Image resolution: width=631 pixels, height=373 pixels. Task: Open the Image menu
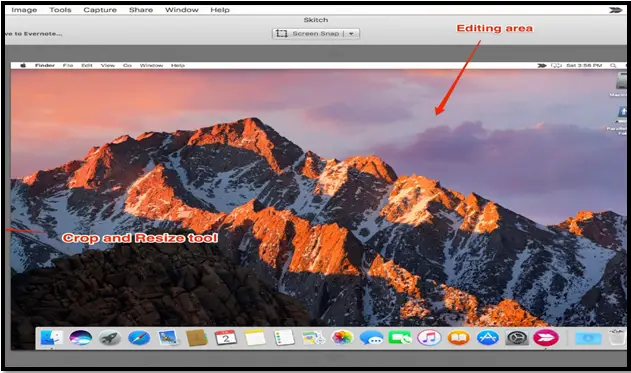coord(24,10)
